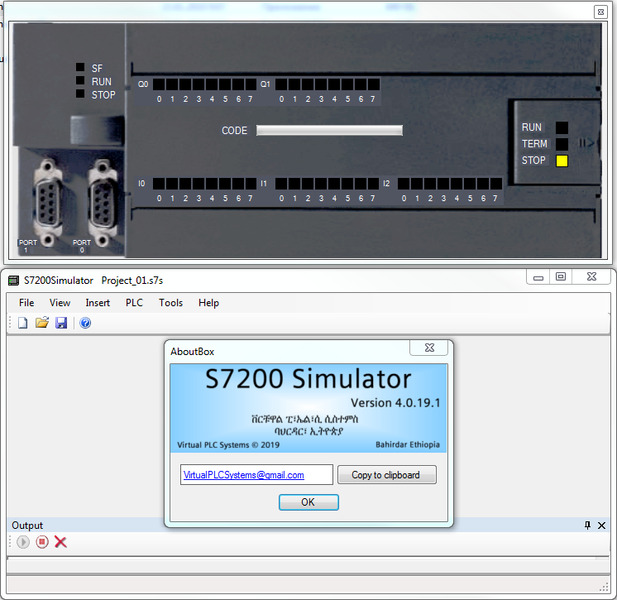Click the Version 4.0.19.1 text
Screen dimensions: 617x600
[x=395, y=402]
